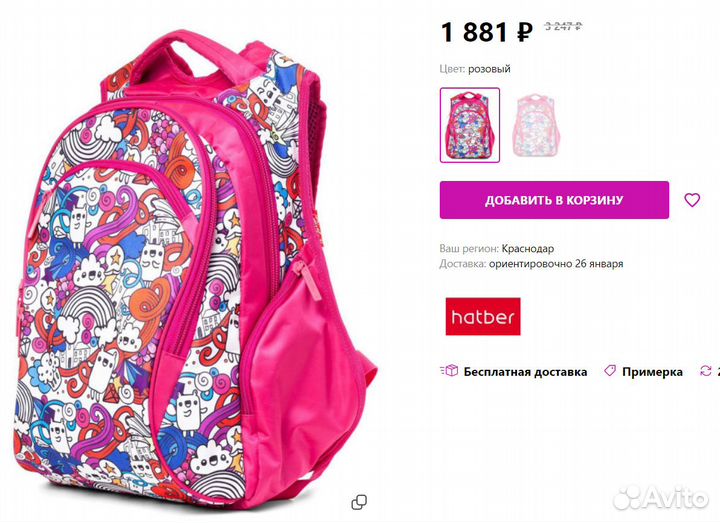
Task: Click the current price 1 881 ₽
Action: [x=487, y=32]
